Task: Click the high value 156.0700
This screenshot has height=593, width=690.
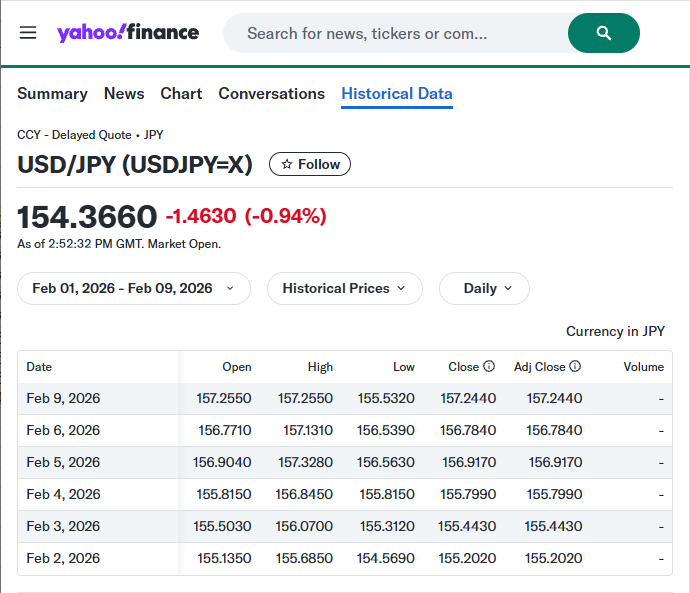Action: pyautogui.click(x=304, y=527)
